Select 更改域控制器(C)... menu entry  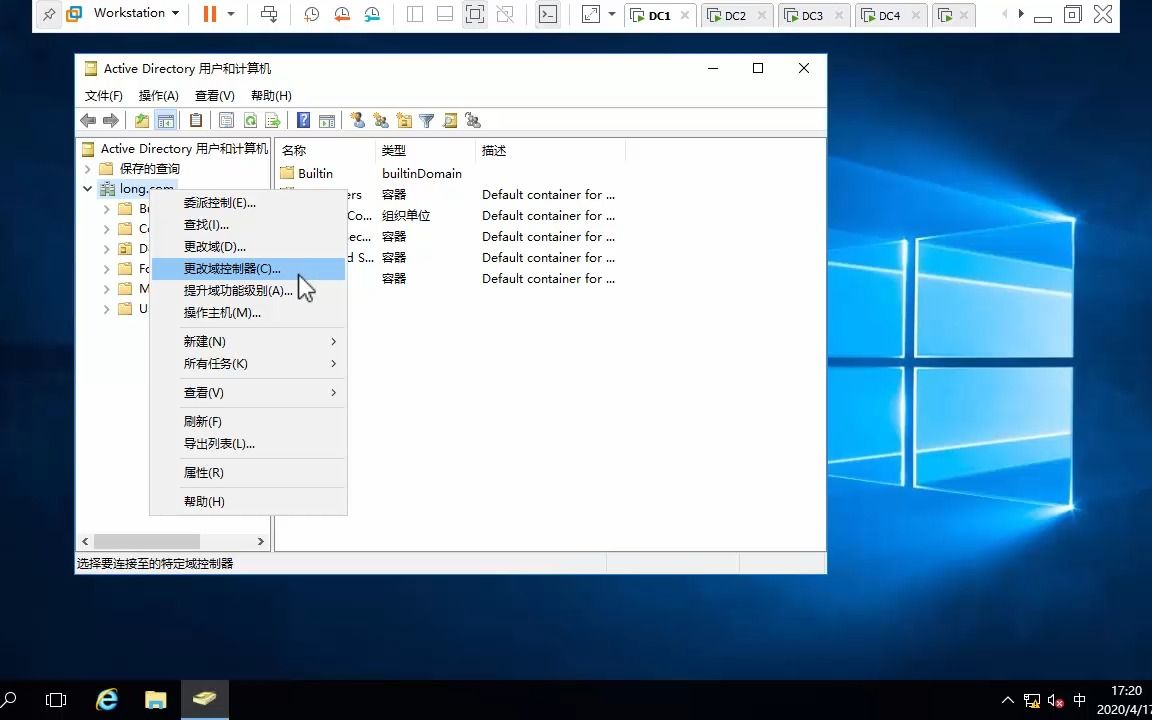249,269
